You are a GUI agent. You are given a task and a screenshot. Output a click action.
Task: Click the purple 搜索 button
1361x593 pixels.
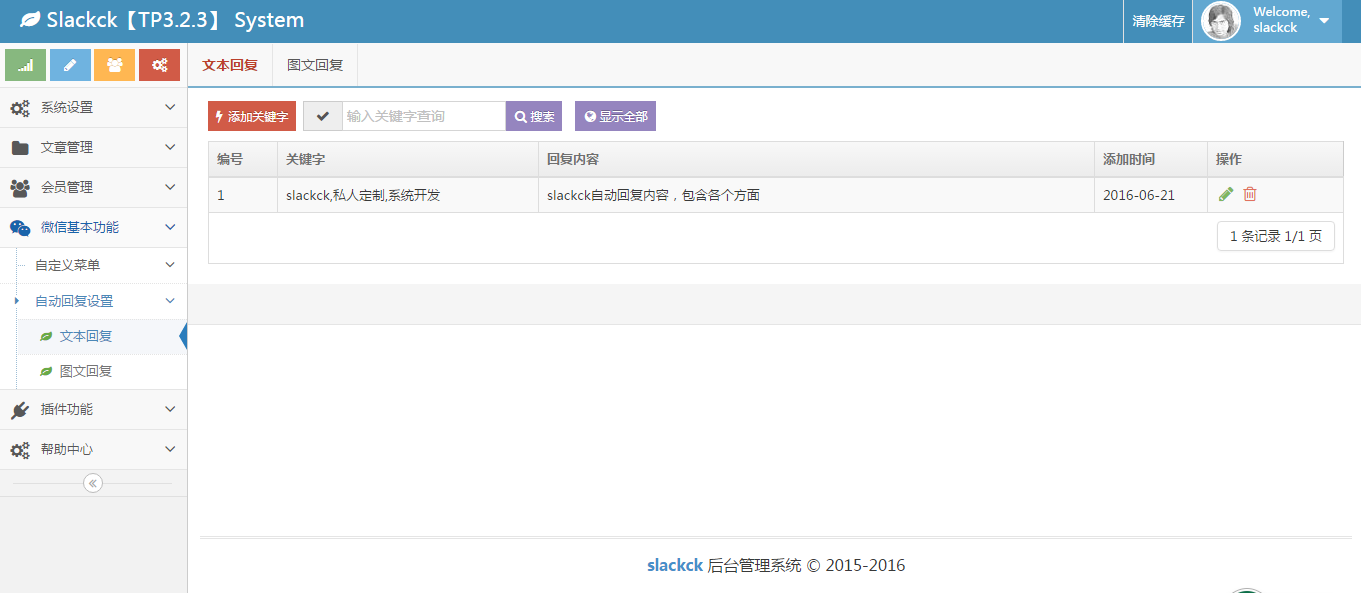click(x=534, y=116)
